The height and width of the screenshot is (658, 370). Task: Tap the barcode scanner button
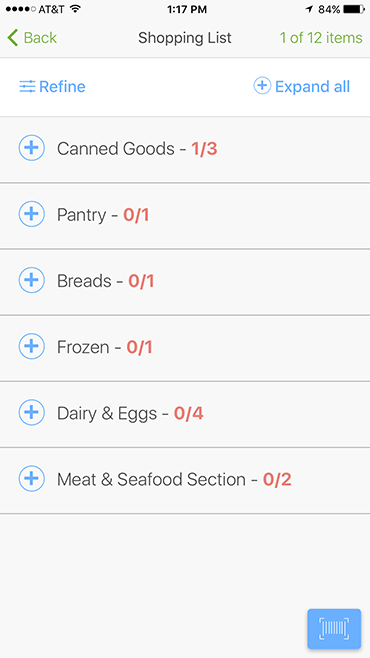(x=334, y=629)
